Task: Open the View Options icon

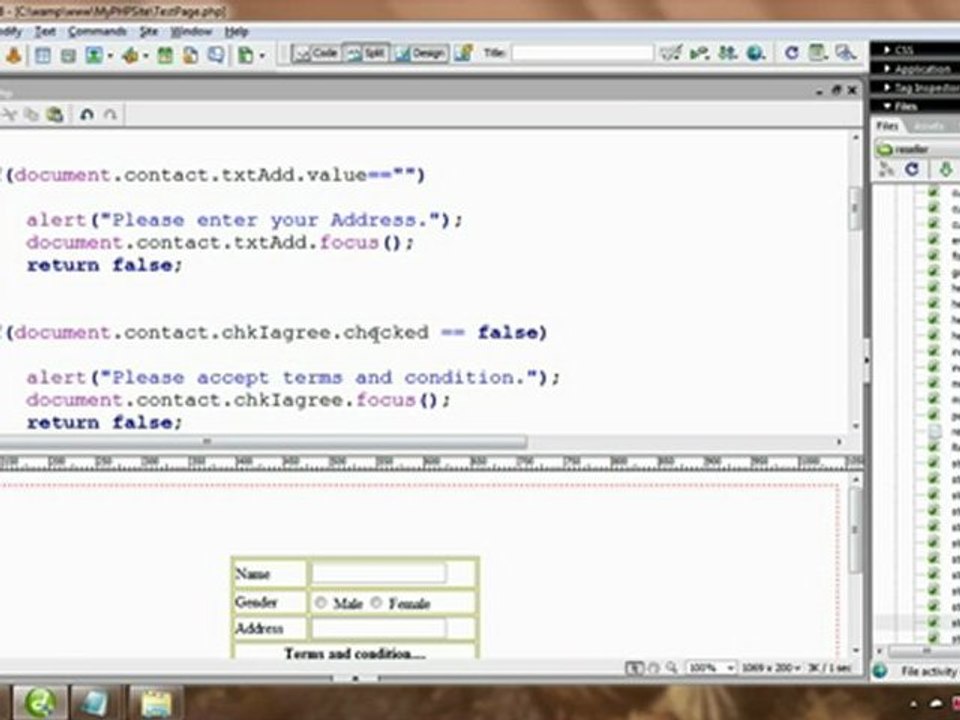Action: (818, 53)
